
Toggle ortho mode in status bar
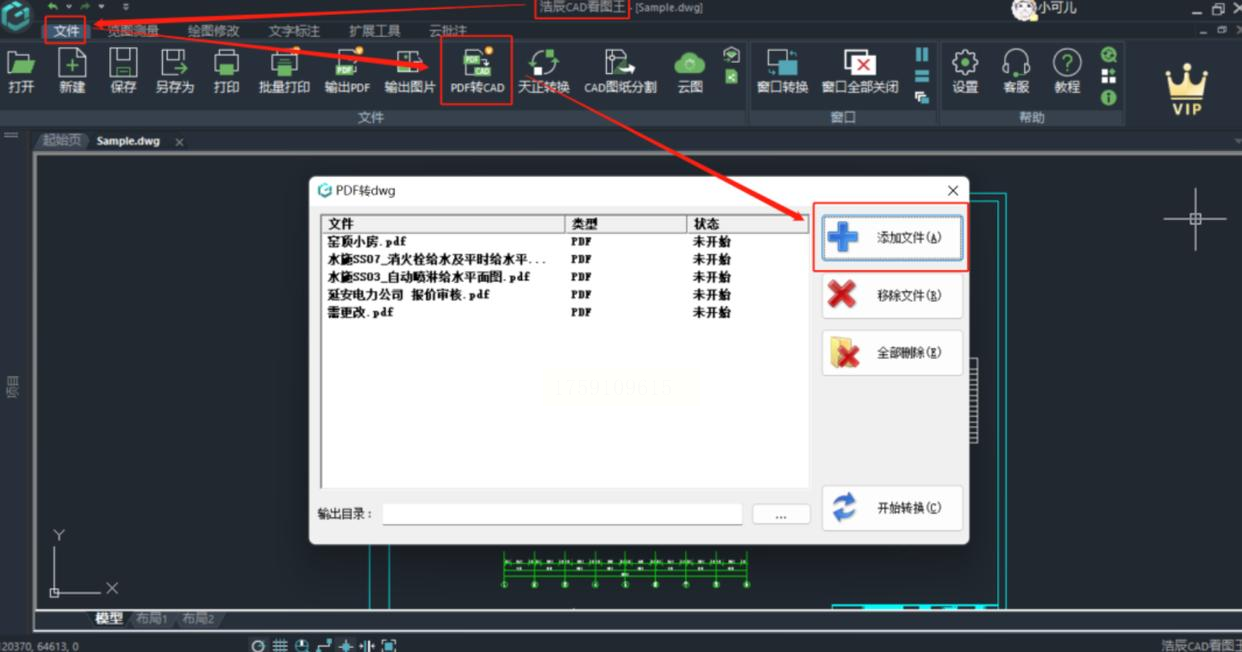(x=324, y=646)
